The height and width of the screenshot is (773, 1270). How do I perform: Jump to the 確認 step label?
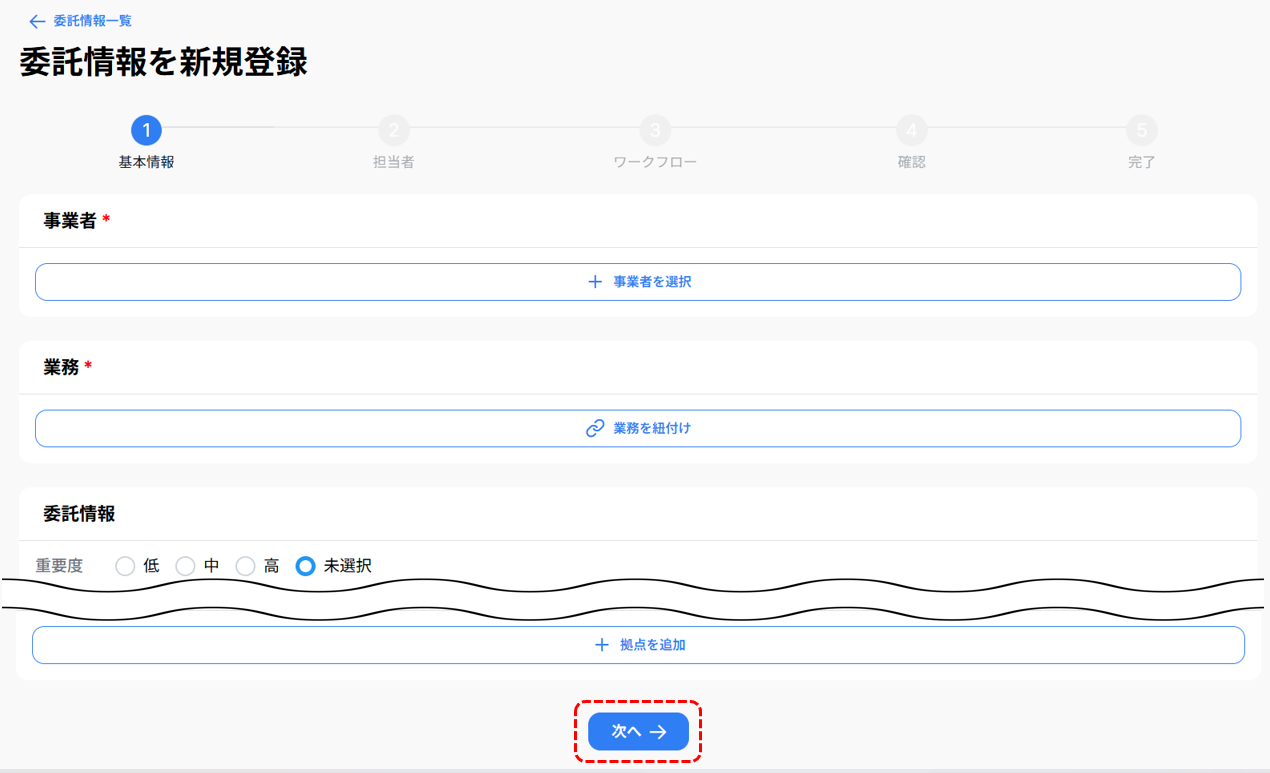[x=911, y=162]
